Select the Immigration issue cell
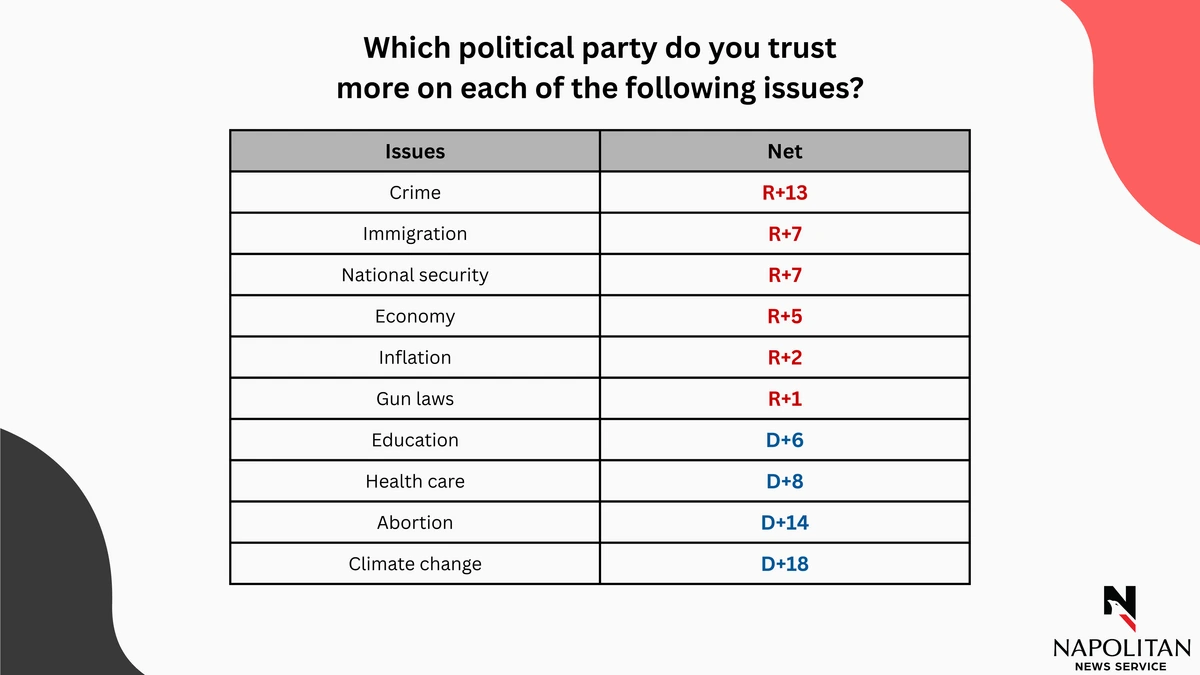1200x675 pixels. (415, 234)
